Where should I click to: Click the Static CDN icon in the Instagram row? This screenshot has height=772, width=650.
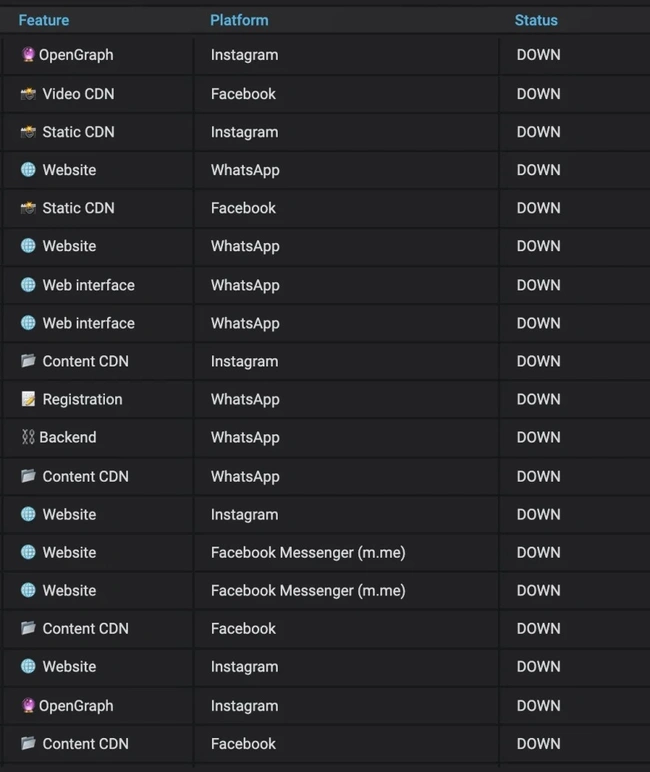tap(28, 132)
